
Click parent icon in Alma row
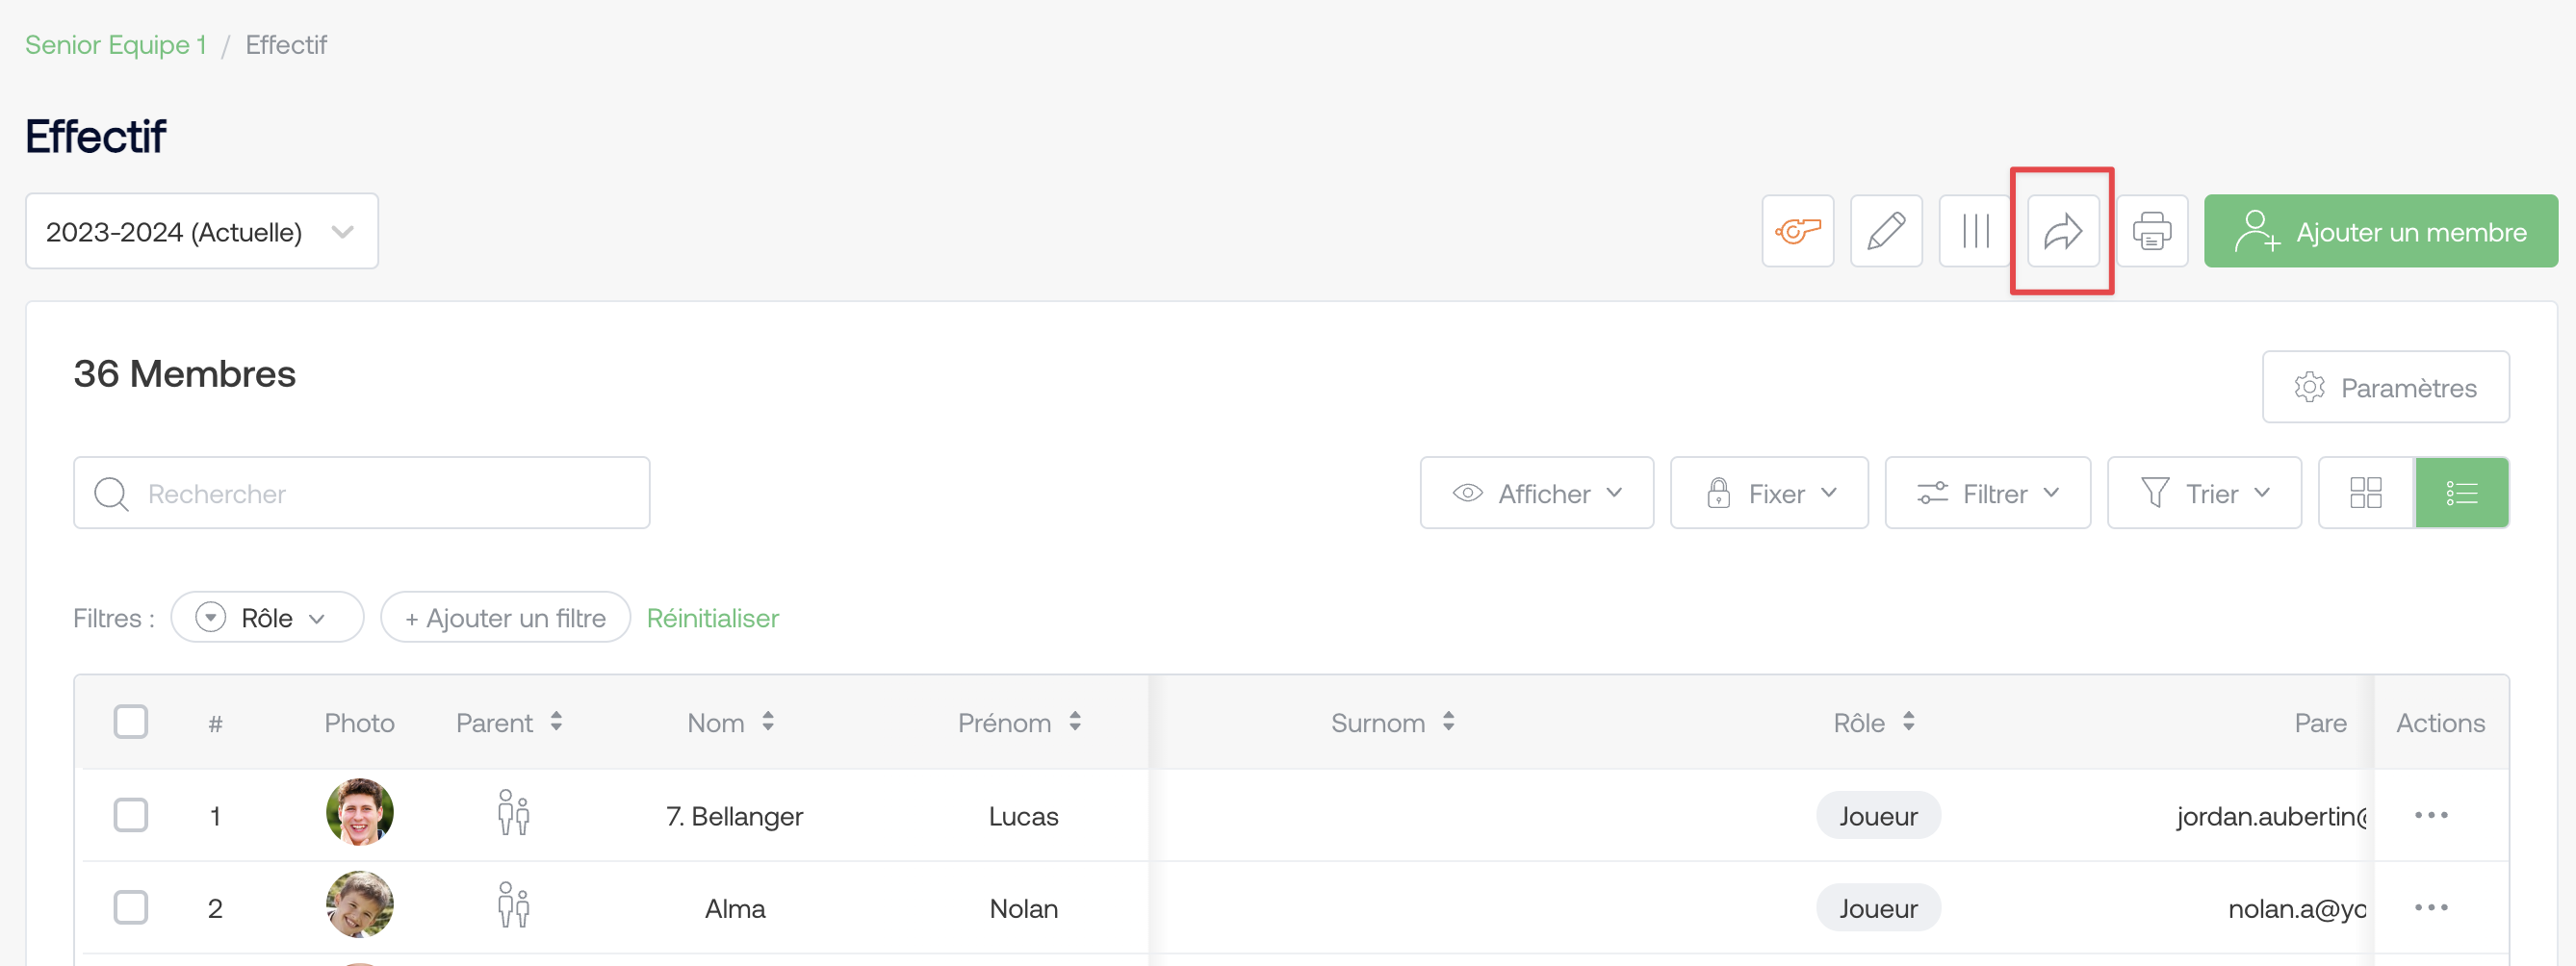(513, 906)
